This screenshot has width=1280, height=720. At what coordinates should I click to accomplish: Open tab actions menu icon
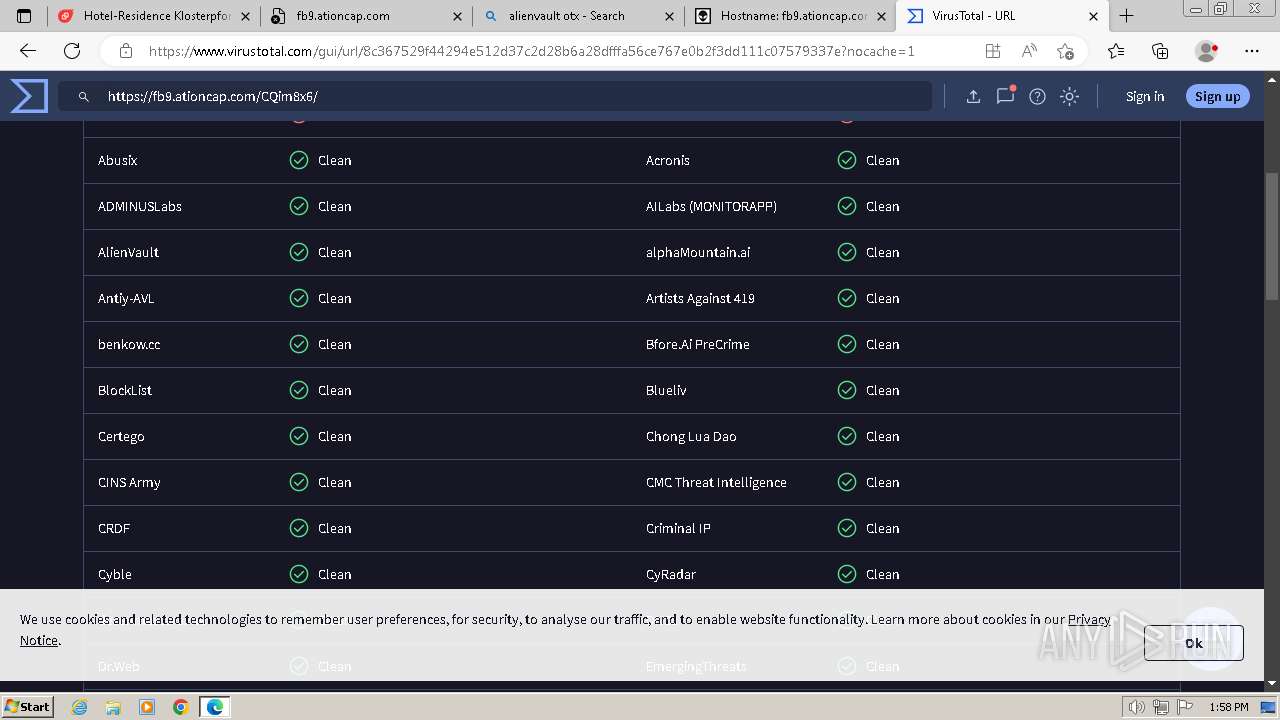pos(24,16)
